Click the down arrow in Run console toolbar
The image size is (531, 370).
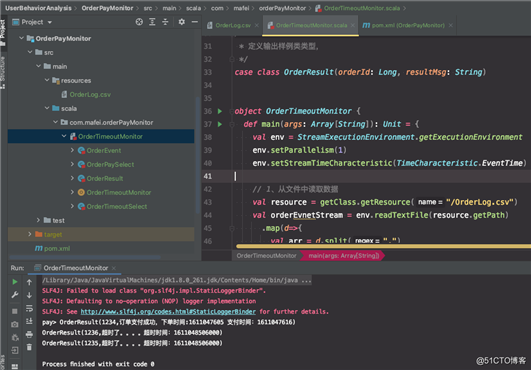tap(29, 295)
